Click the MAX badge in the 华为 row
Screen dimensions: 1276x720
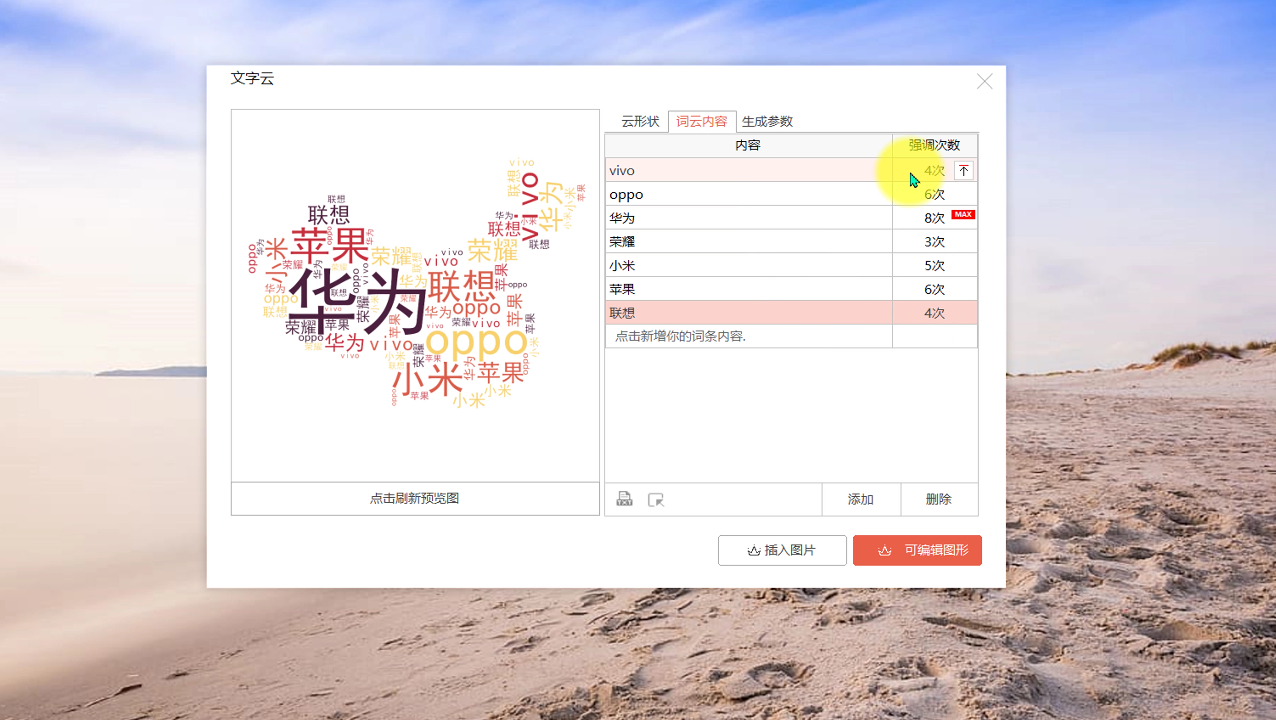[x=963, y=214]
